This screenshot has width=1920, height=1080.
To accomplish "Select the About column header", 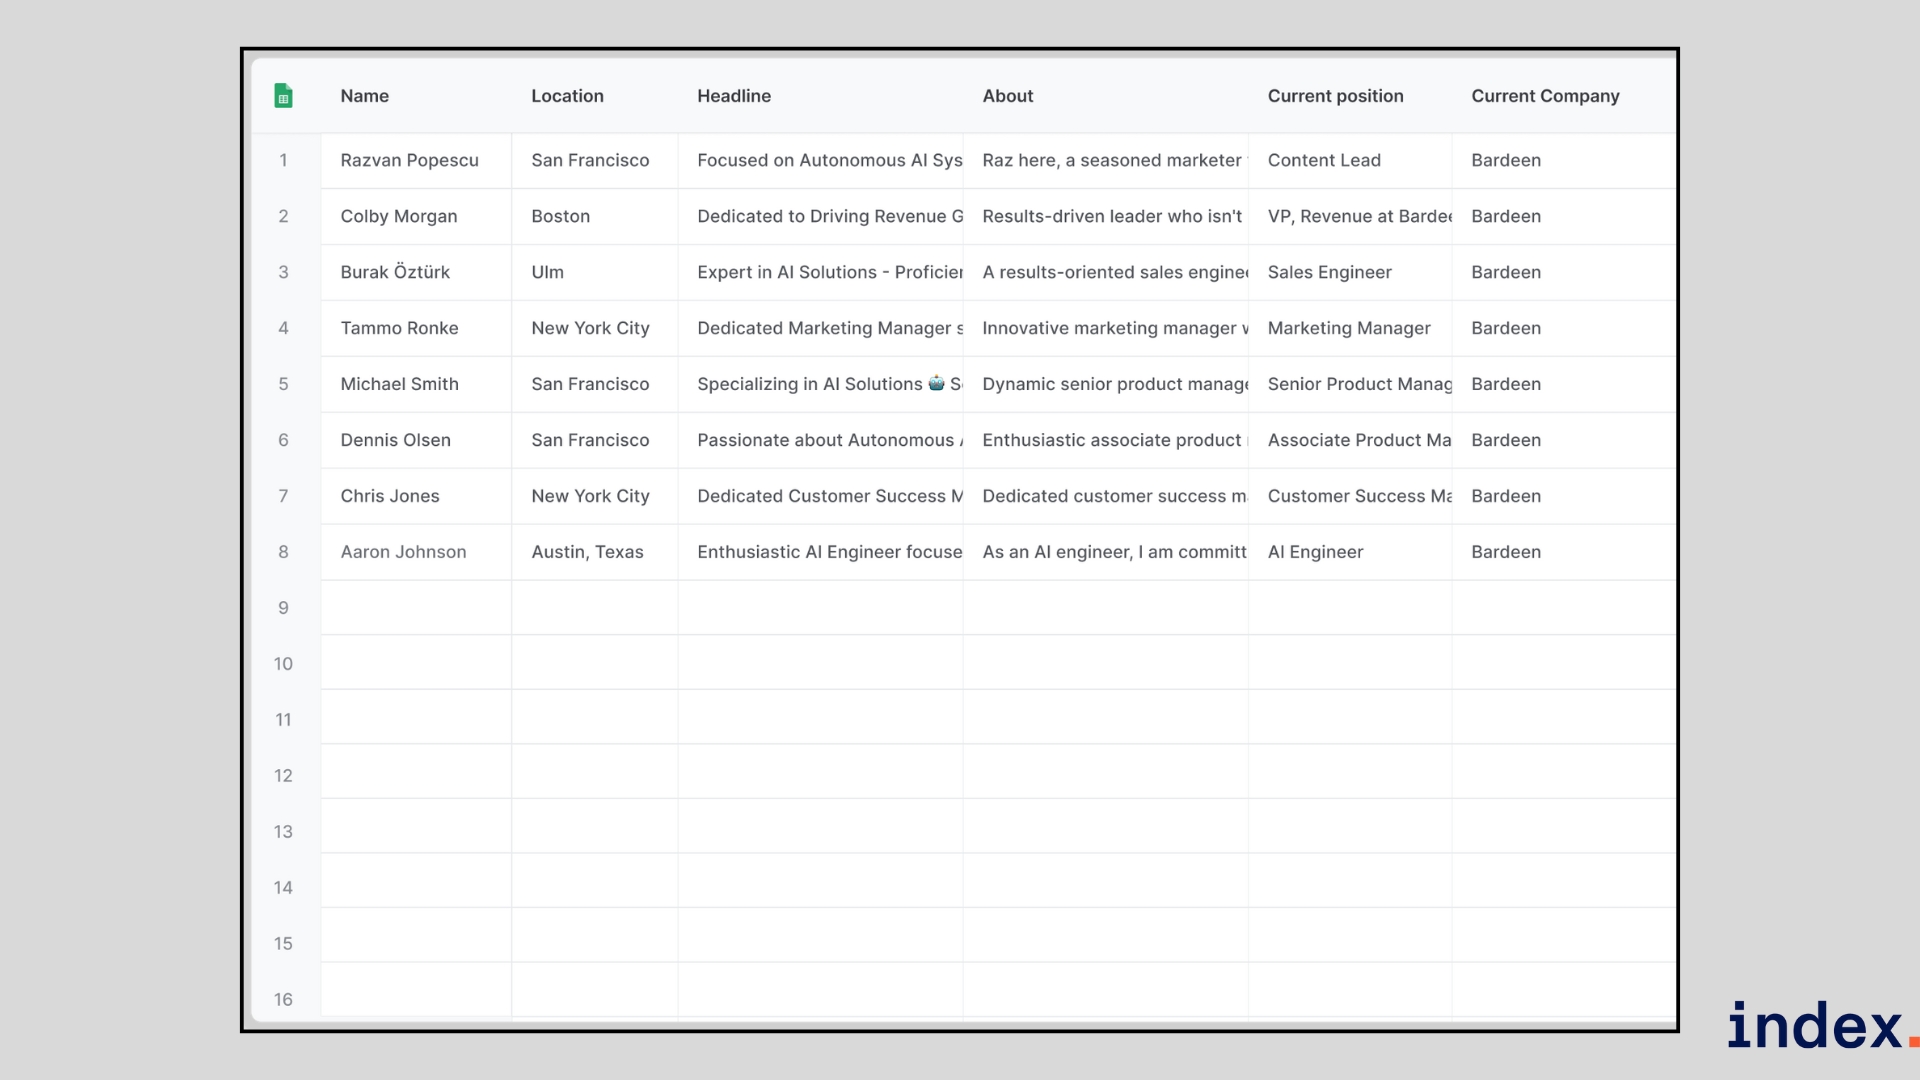I will point(1007,96).
